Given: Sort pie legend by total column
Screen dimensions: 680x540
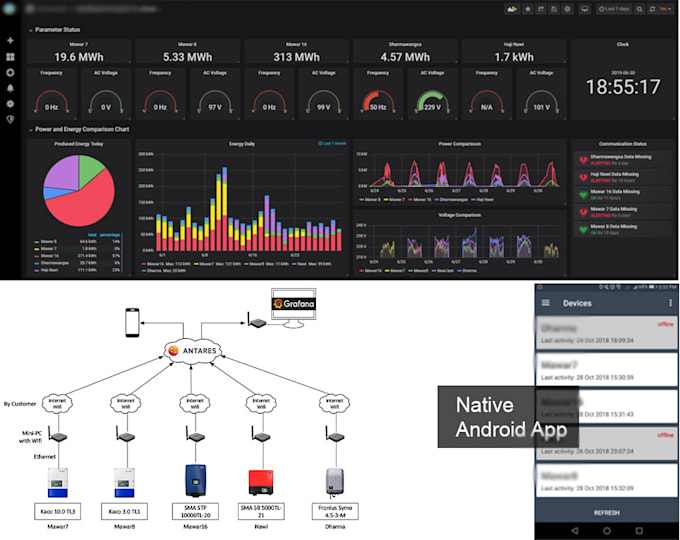Looking at the screenshot, I should tap(92, 235).
